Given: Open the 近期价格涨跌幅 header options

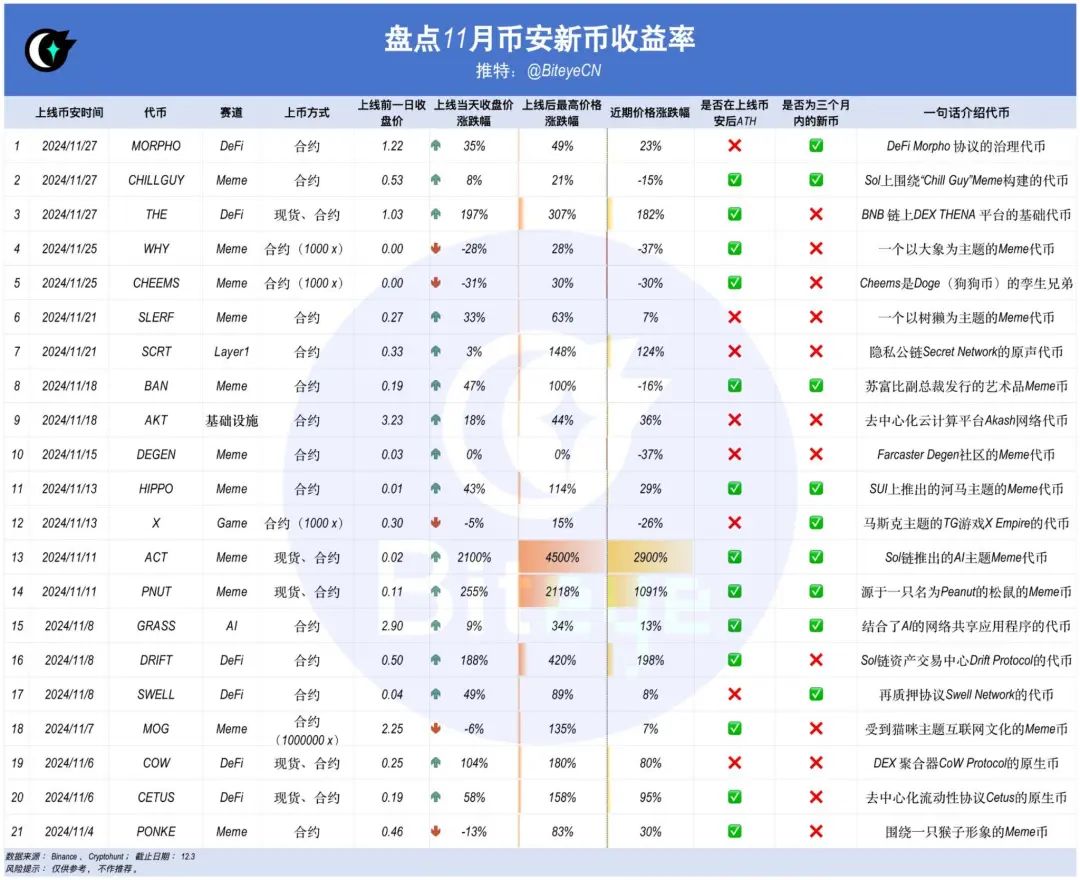Looking at the screenshot, I should [x=650, y=113].
